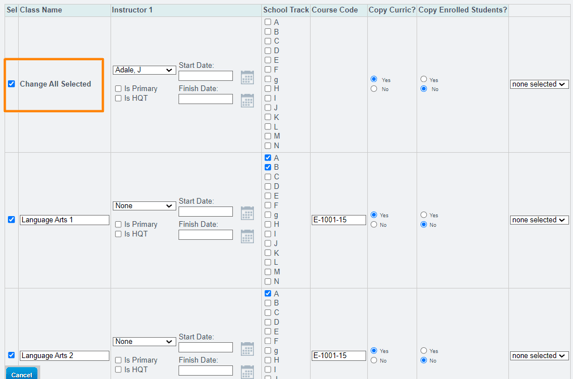
Task: Check Is Primary in Change All row
Action: tap(118, 88)
